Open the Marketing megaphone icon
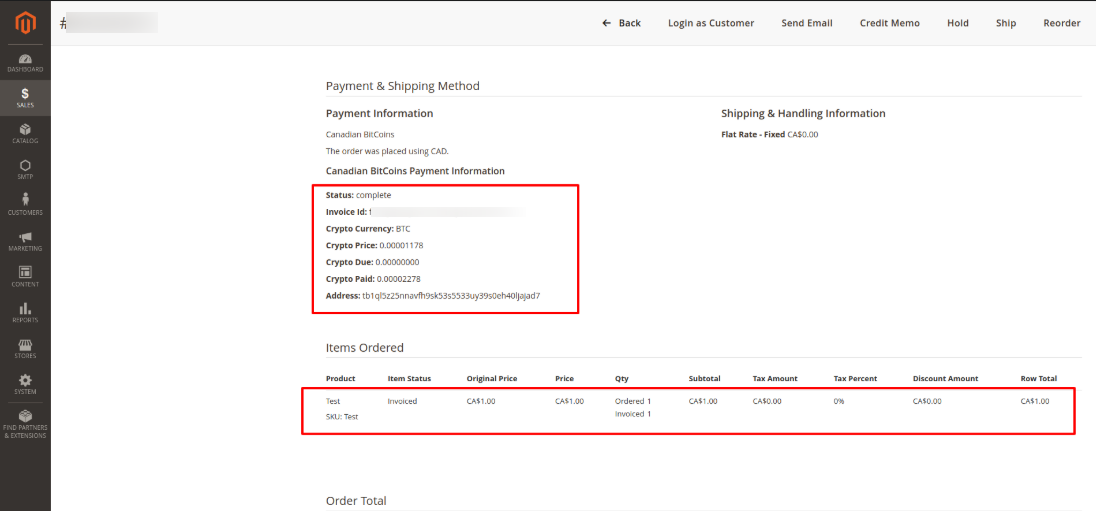Viewport: 1096px width, 511px height. (25, 240)
